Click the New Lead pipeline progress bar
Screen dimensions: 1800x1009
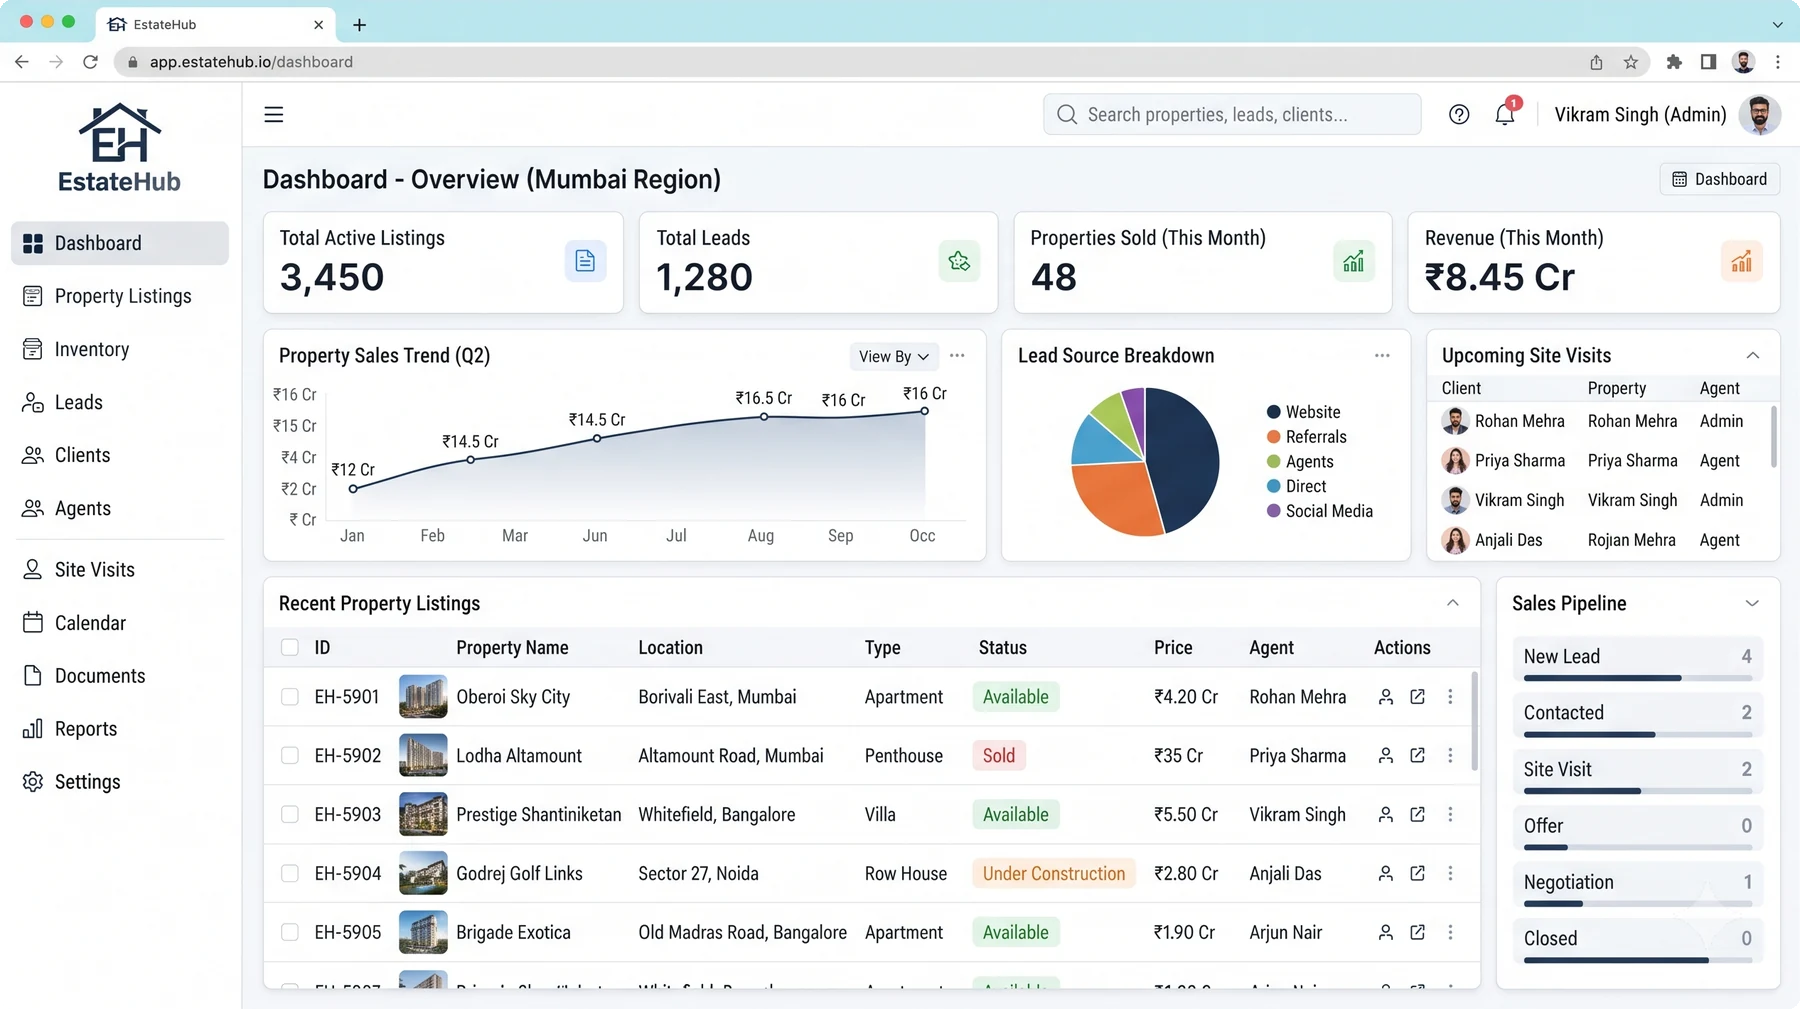1637,678
